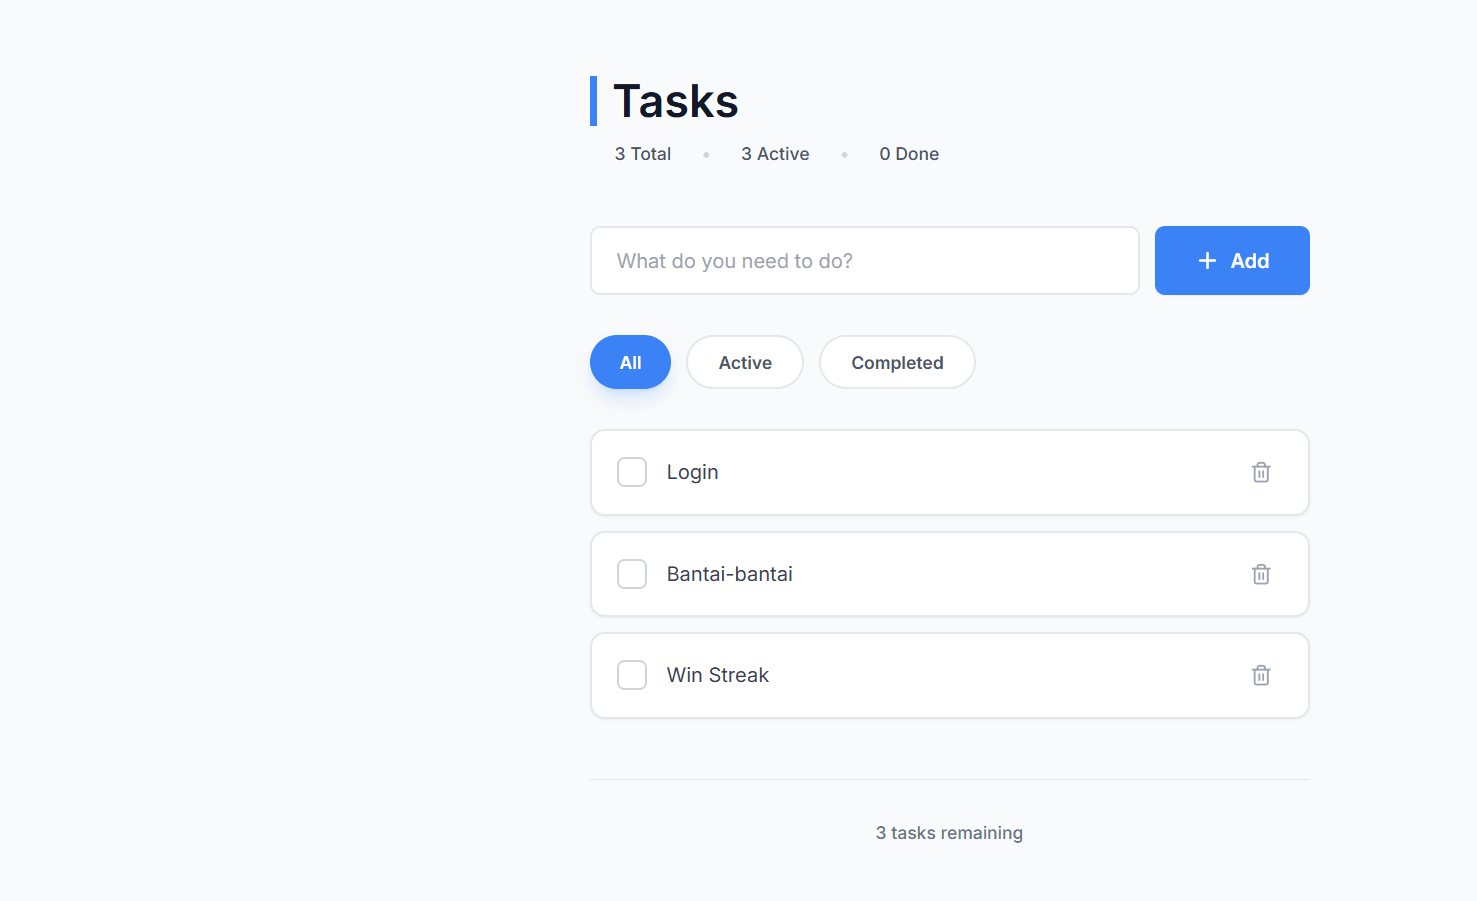Focus the 'What do you need to do?' field

pos(864,261)
